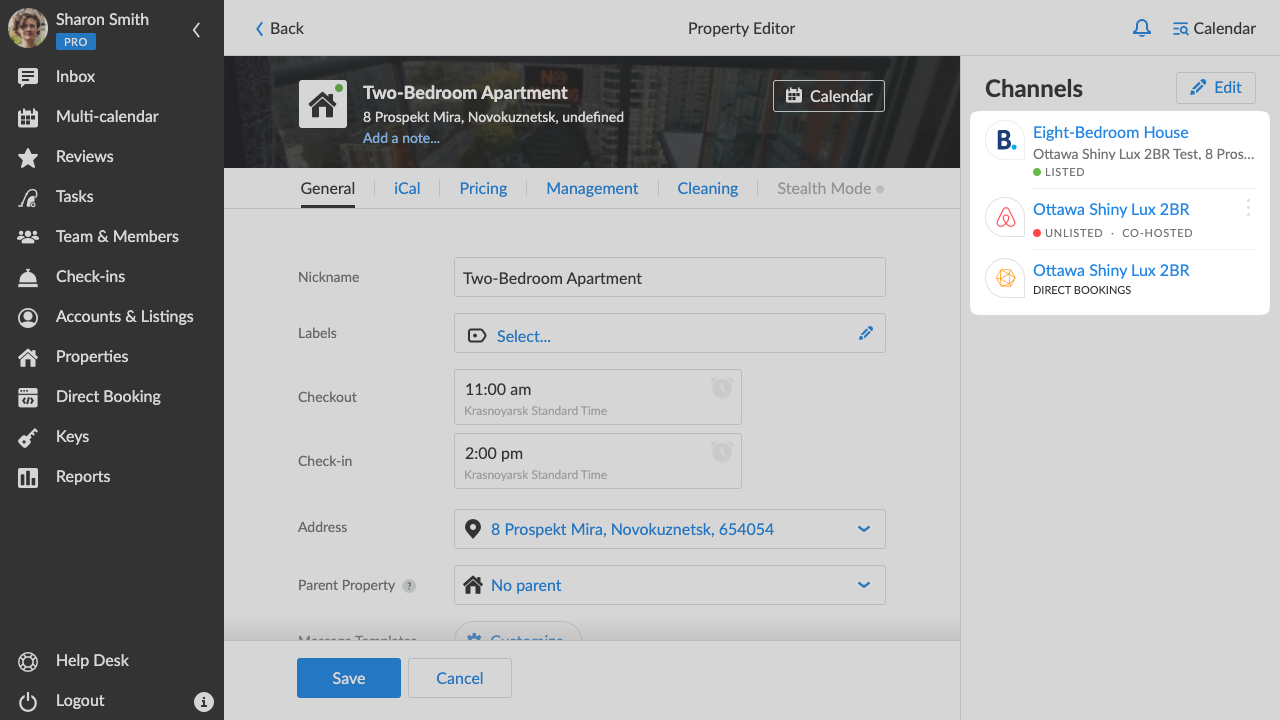Click the Check-ins bell icon
This screenshot has width=1280, height=720.
pos(28,277)
